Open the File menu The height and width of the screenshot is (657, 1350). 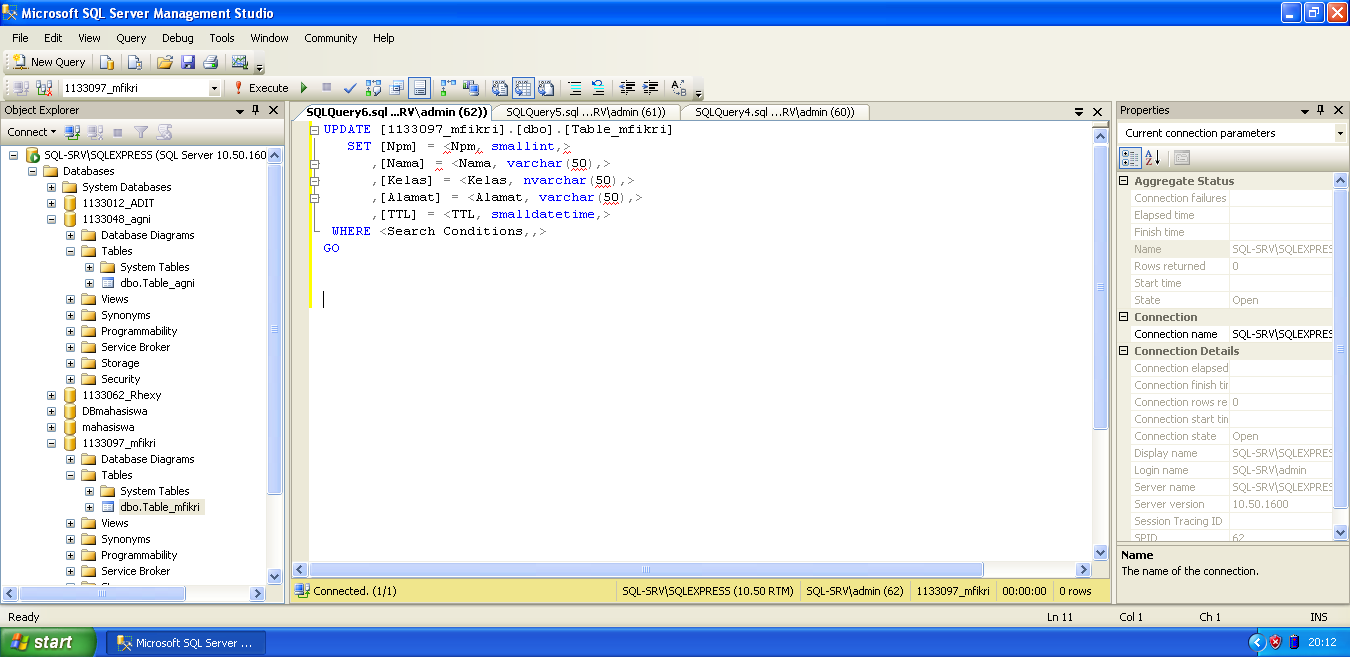20,38
